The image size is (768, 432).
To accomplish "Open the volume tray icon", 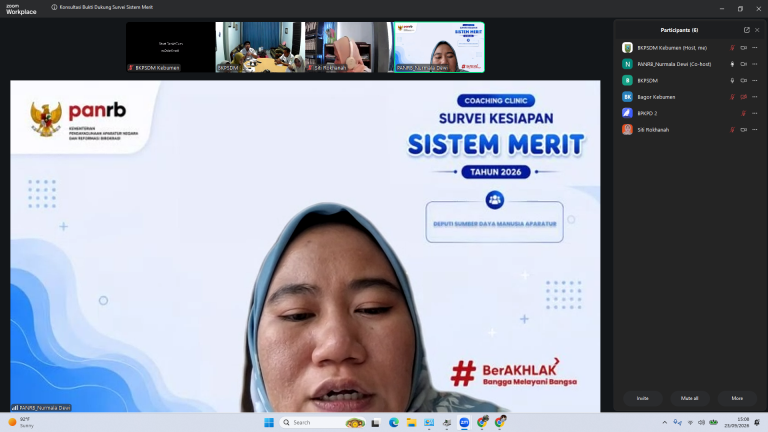I will [x=701, y=422].
